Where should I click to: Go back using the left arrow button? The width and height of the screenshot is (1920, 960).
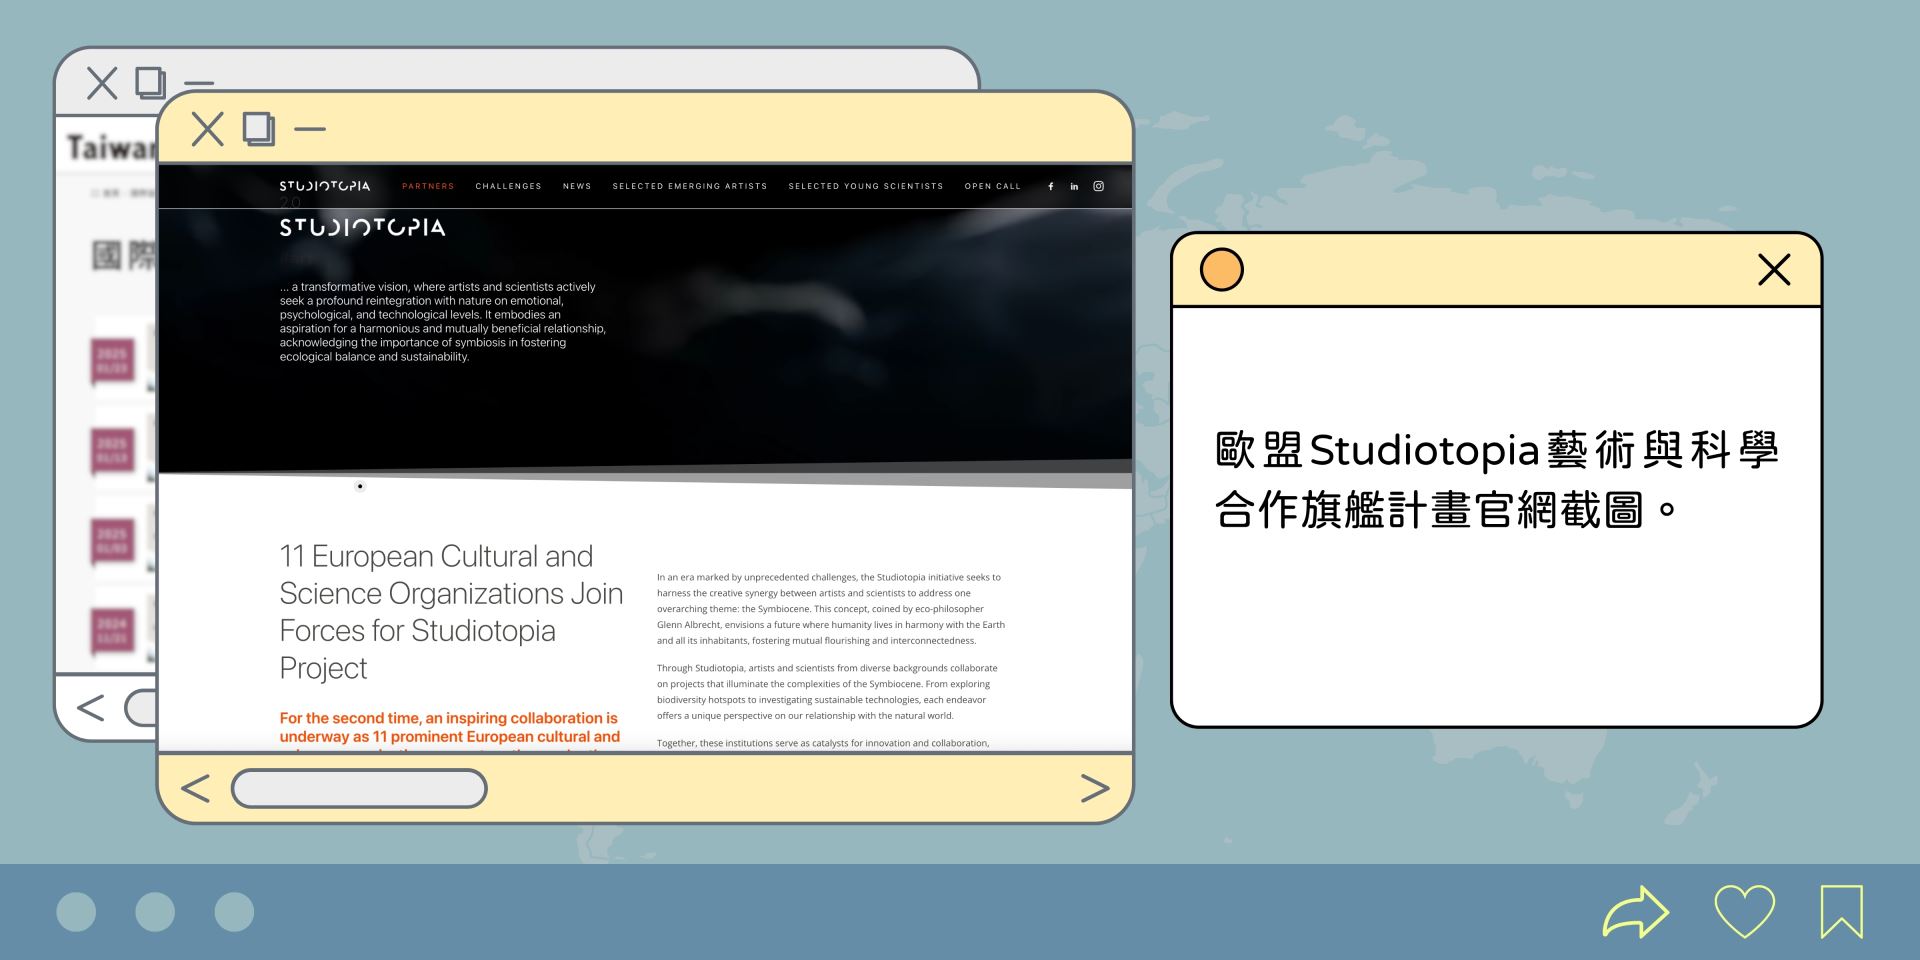[x=196, y=789]
